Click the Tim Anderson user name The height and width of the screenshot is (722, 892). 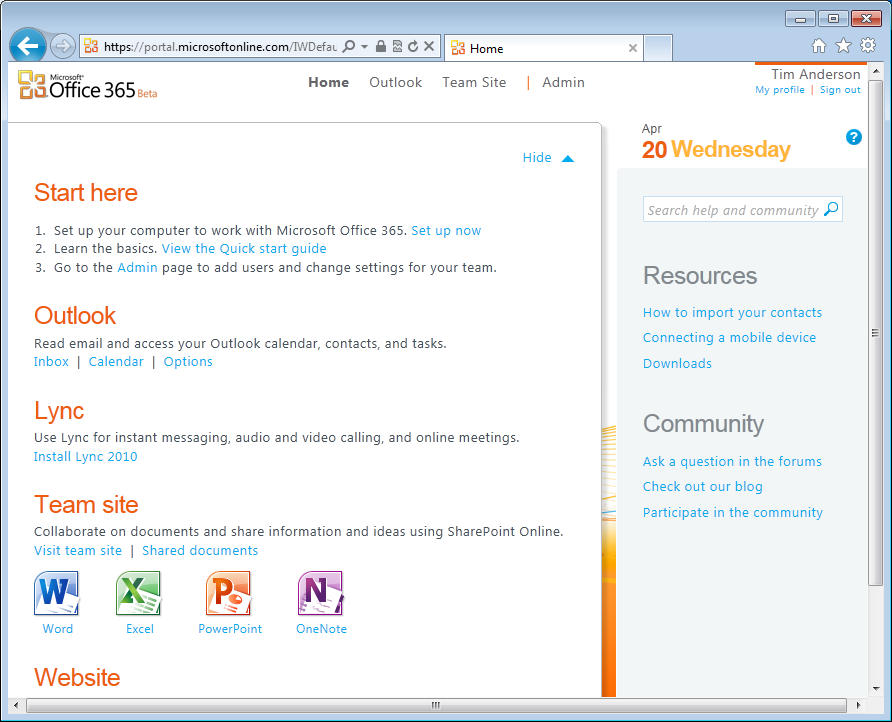click(816, 75)
